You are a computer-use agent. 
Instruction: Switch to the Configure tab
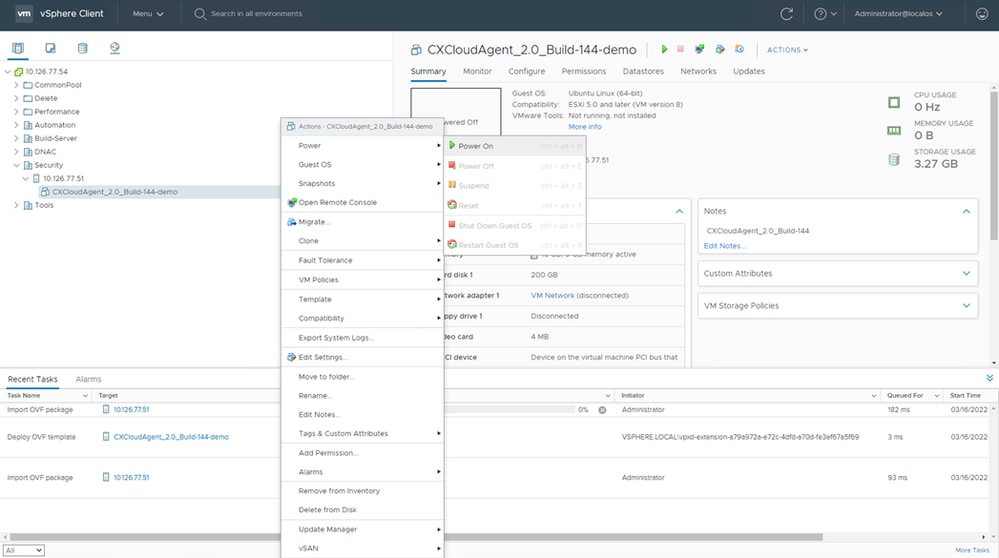[x=526, y=71]
